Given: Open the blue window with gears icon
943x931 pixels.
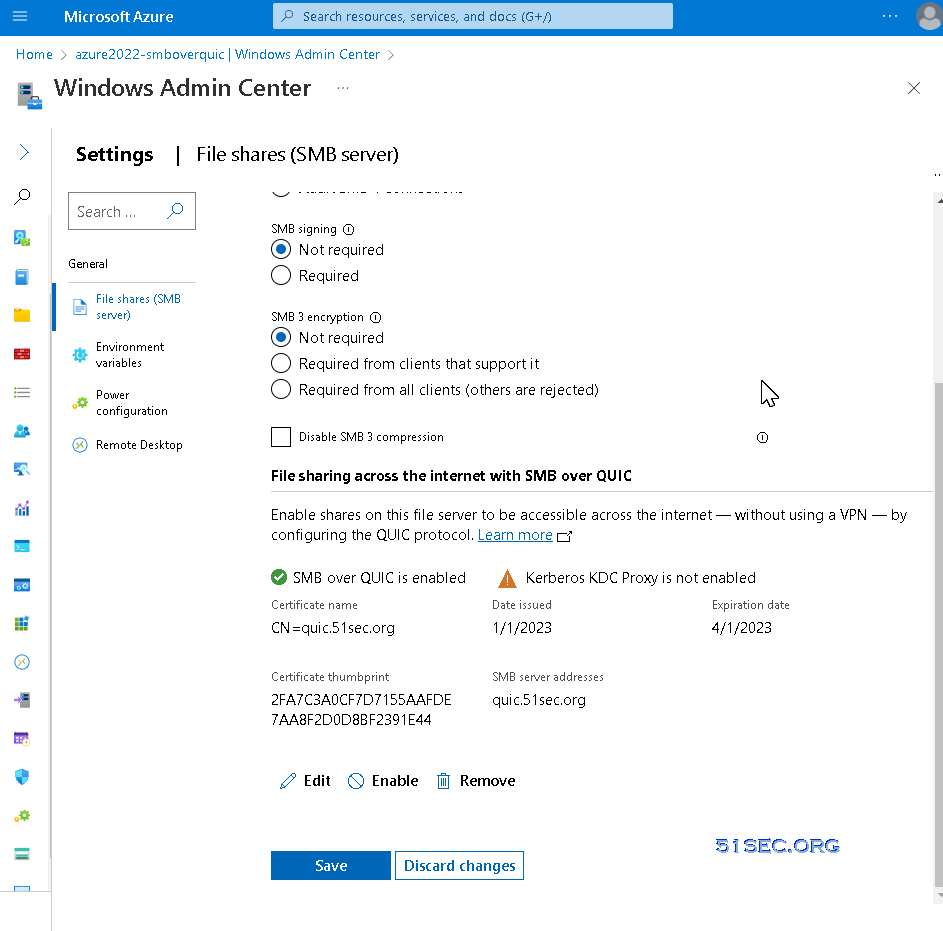Looking at the screenshot, I should click(22, 585).
